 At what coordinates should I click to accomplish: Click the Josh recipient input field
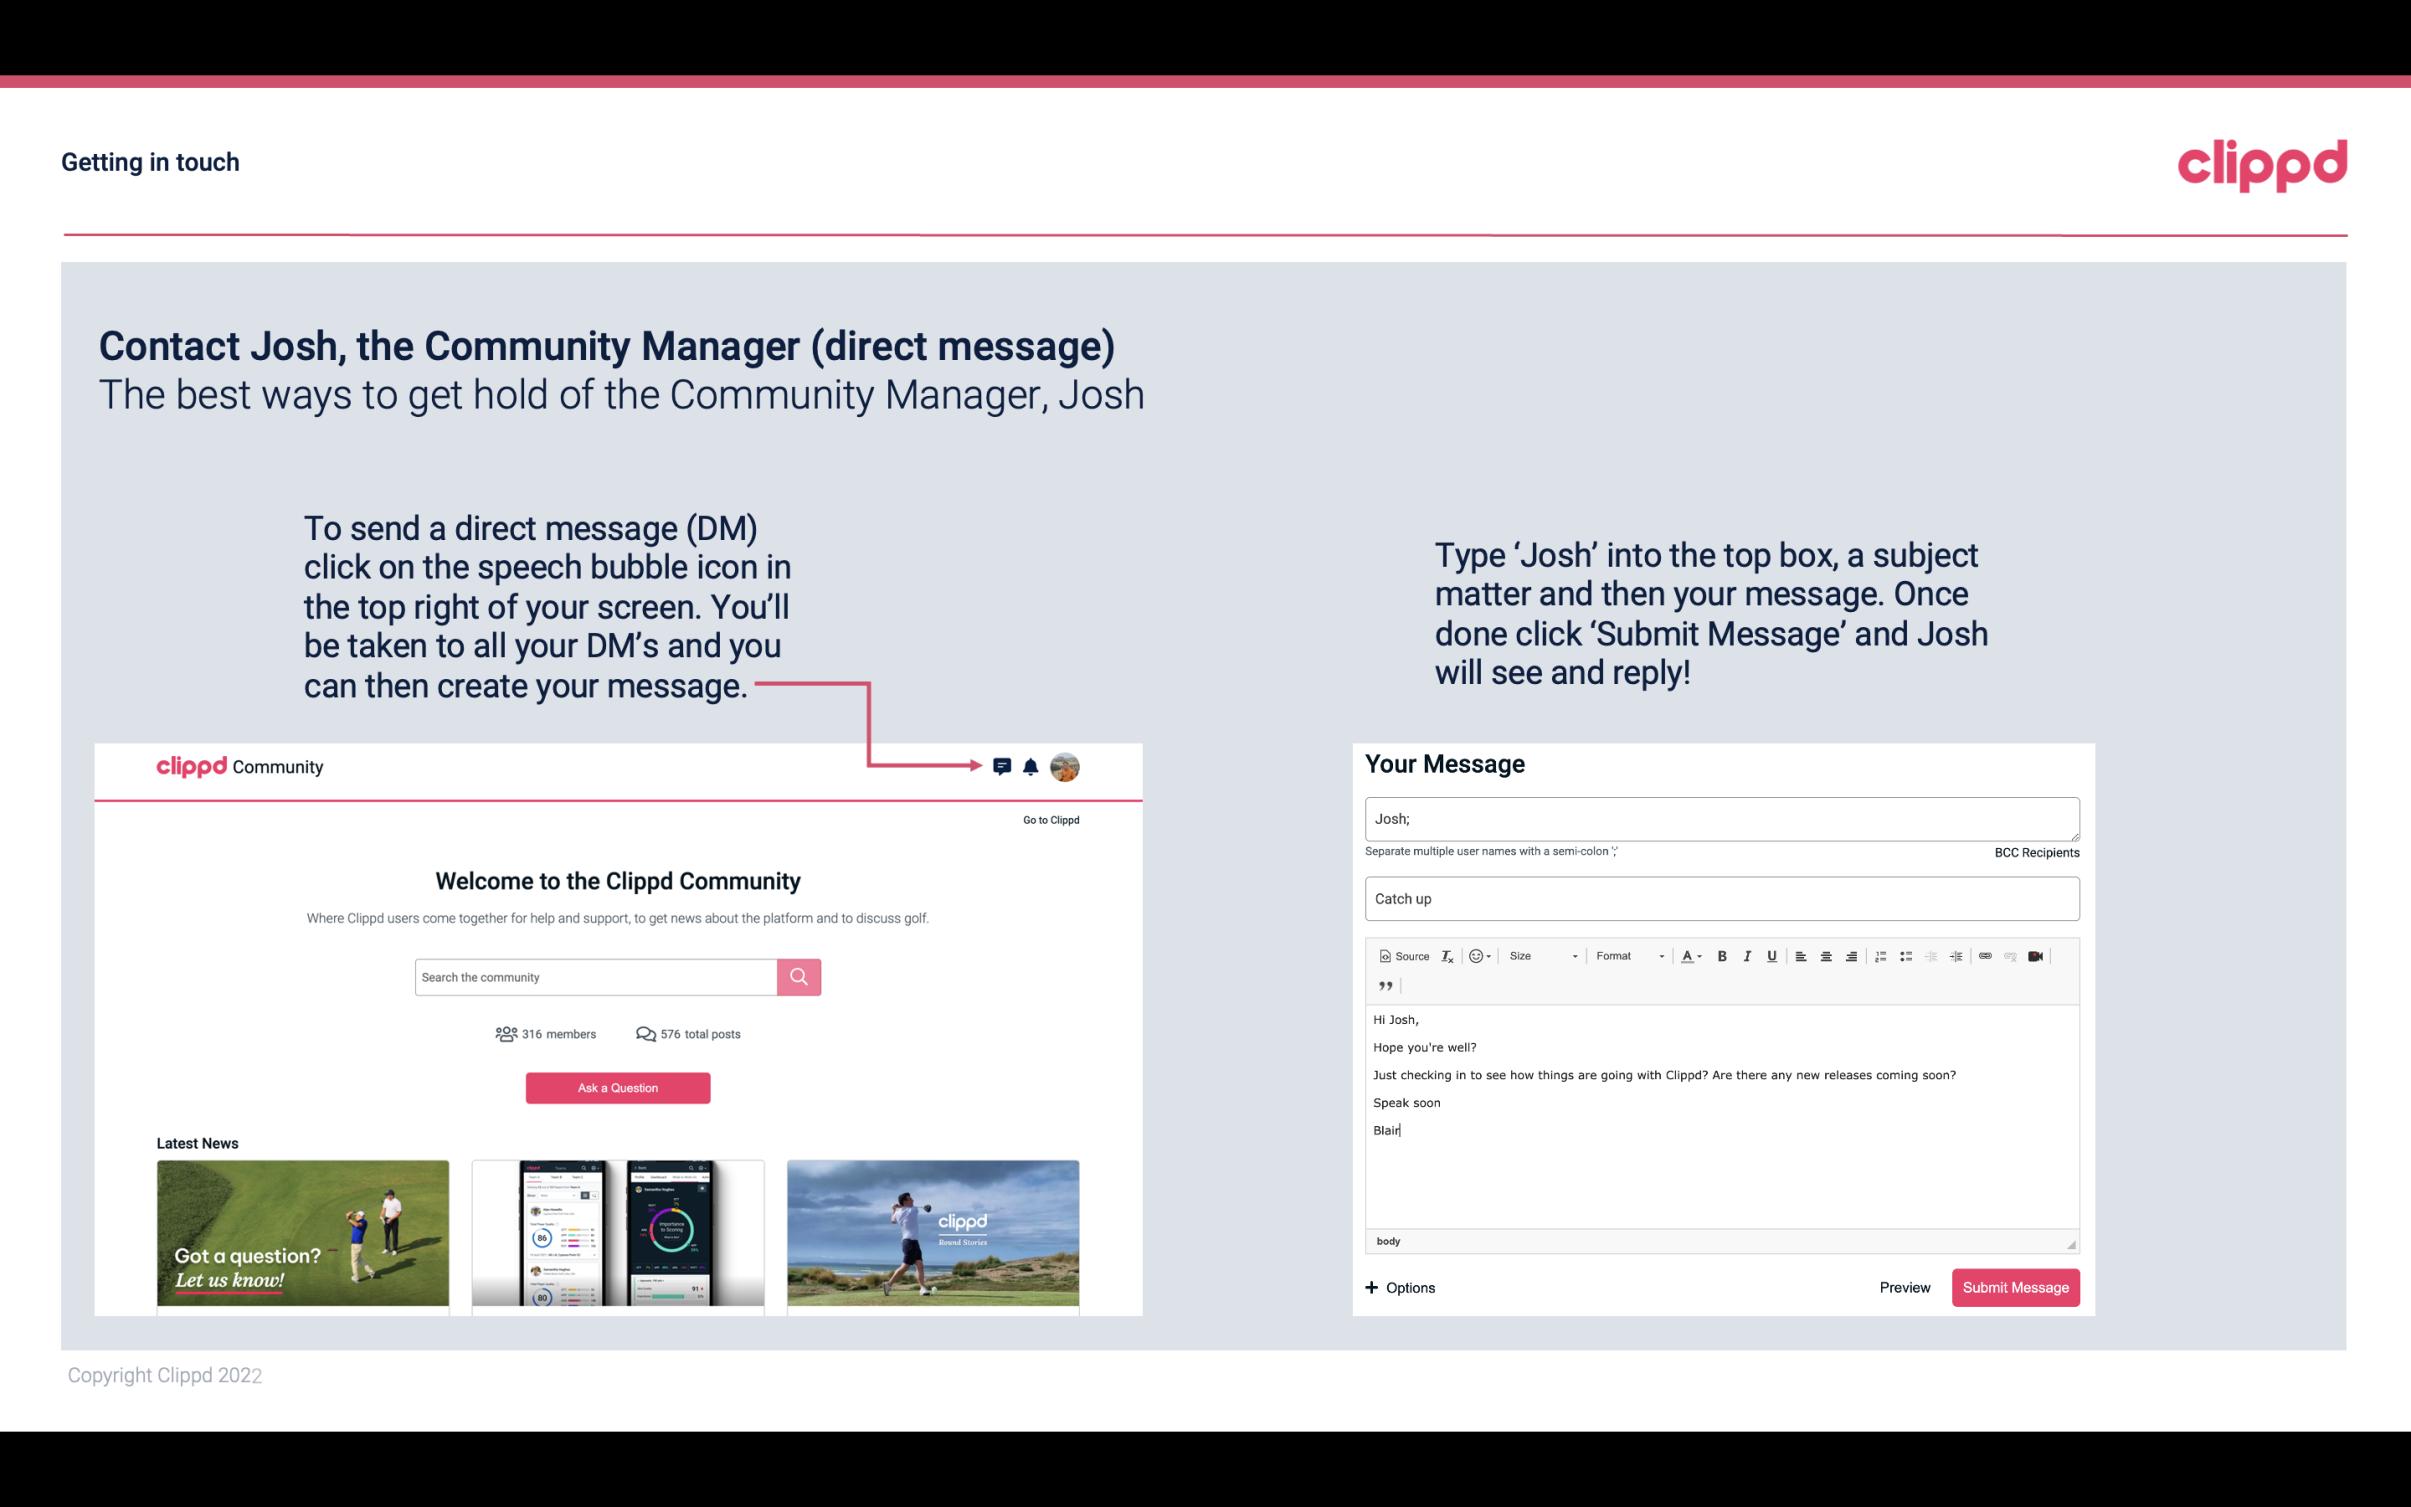1720,818
